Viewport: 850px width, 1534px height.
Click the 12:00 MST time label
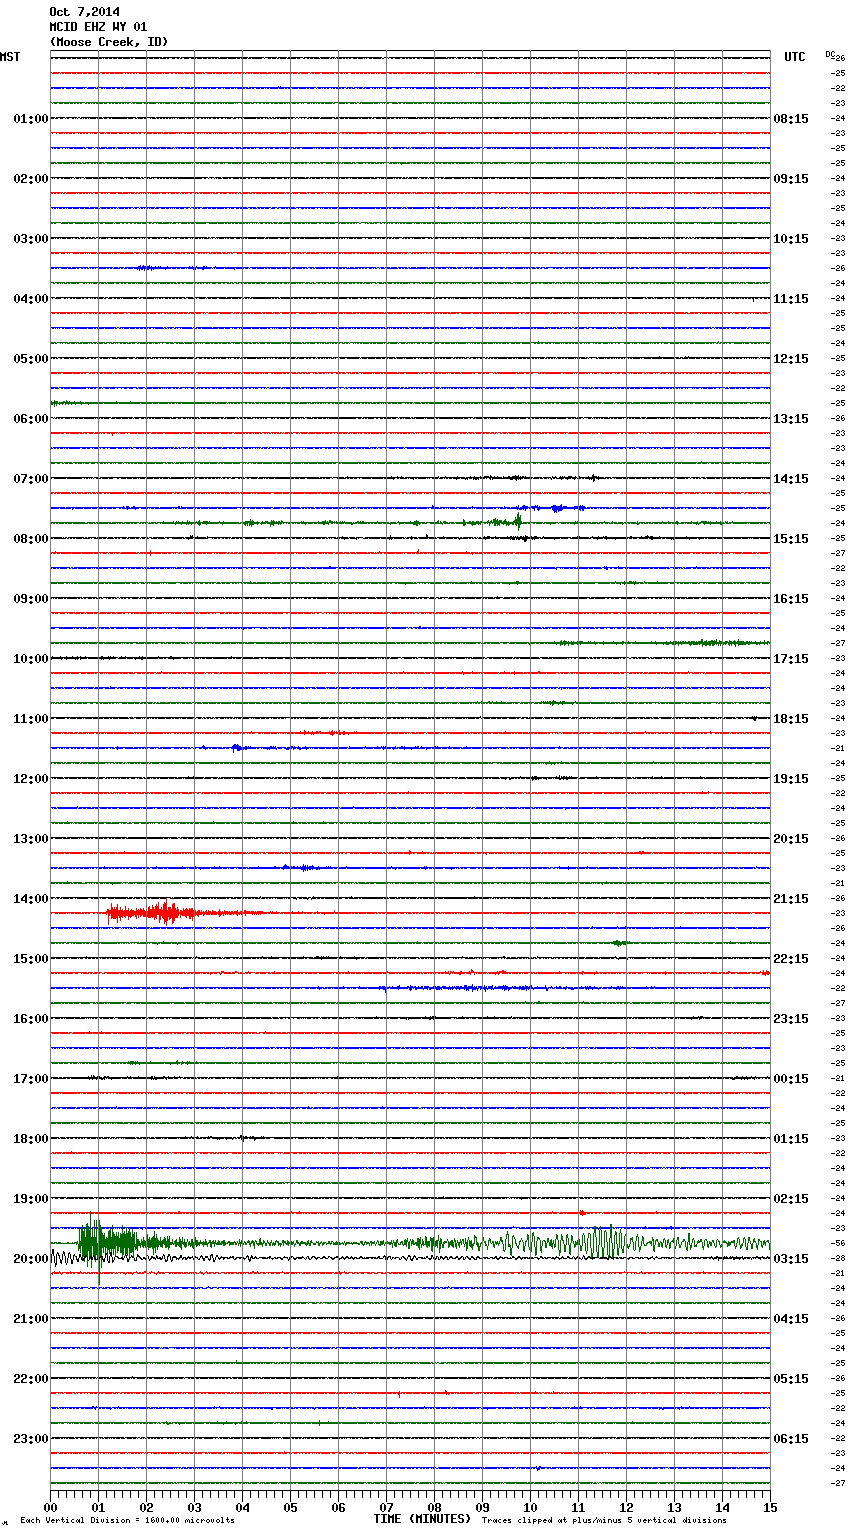(30, 778)
